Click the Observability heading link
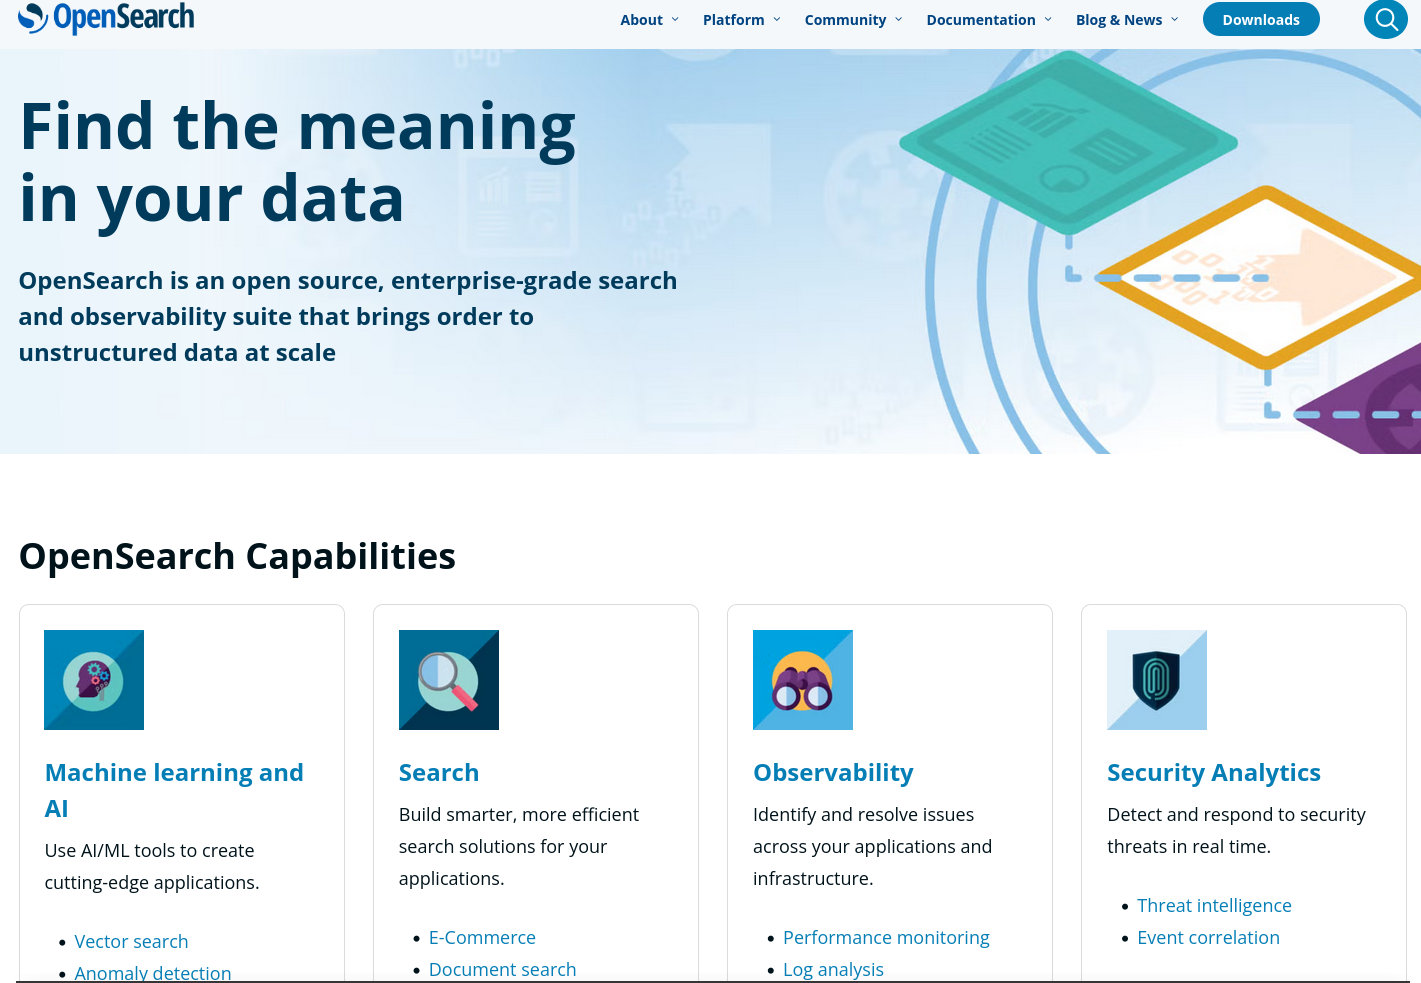 click(833, 772)
